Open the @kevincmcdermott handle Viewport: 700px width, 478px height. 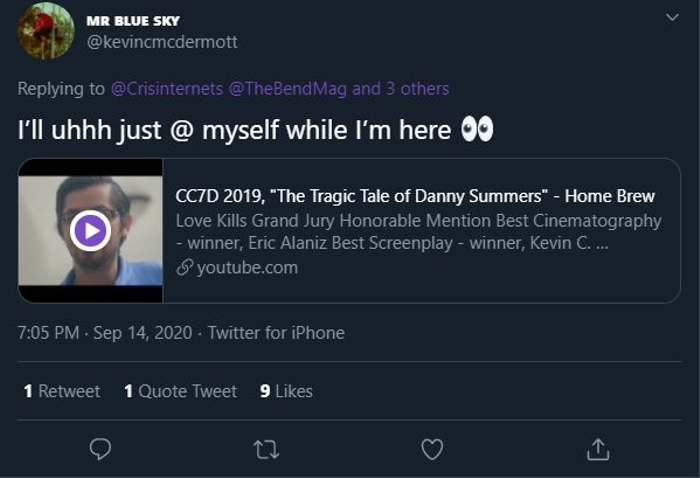point(163,42)
